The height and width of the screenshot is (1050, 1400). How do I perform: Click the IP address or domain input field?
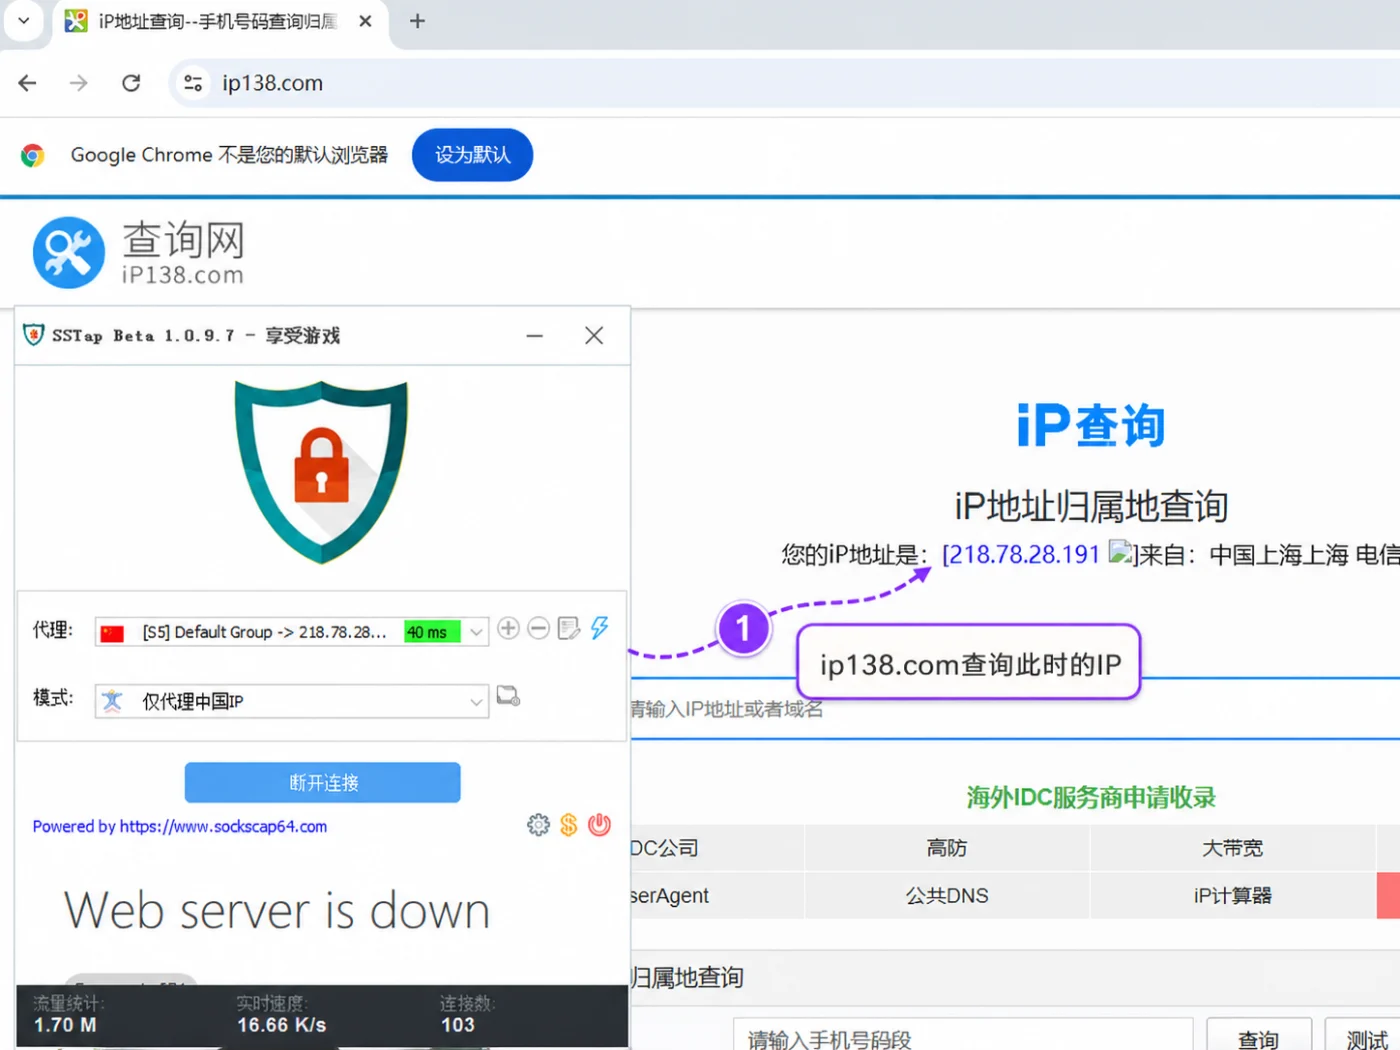coord(1014,709)
